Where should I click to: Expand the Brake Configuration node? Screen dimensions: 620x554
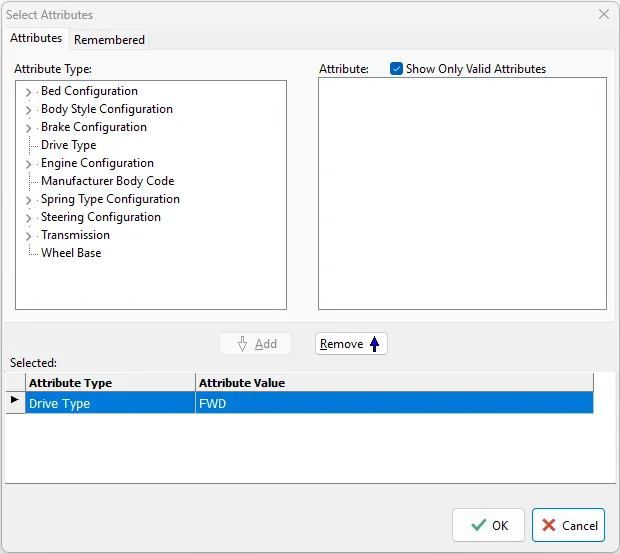click(28, 128)
